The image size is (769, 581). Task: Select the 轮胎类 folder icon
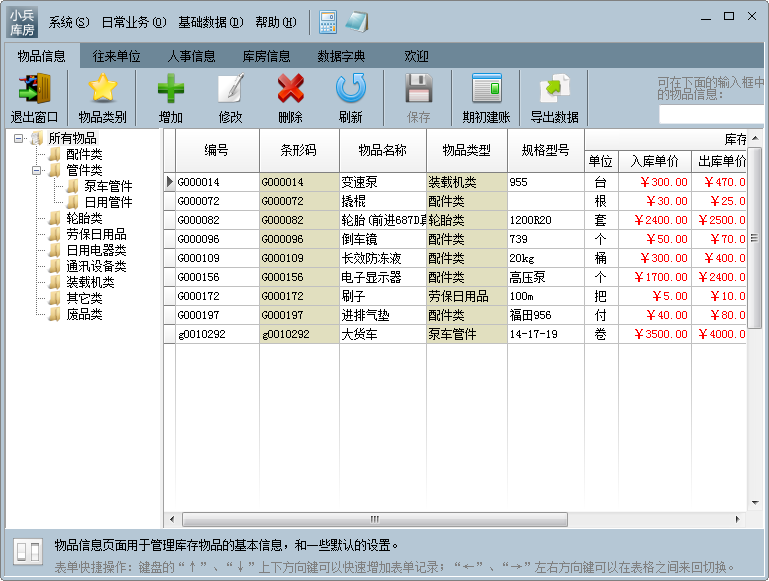click(54, 218)
